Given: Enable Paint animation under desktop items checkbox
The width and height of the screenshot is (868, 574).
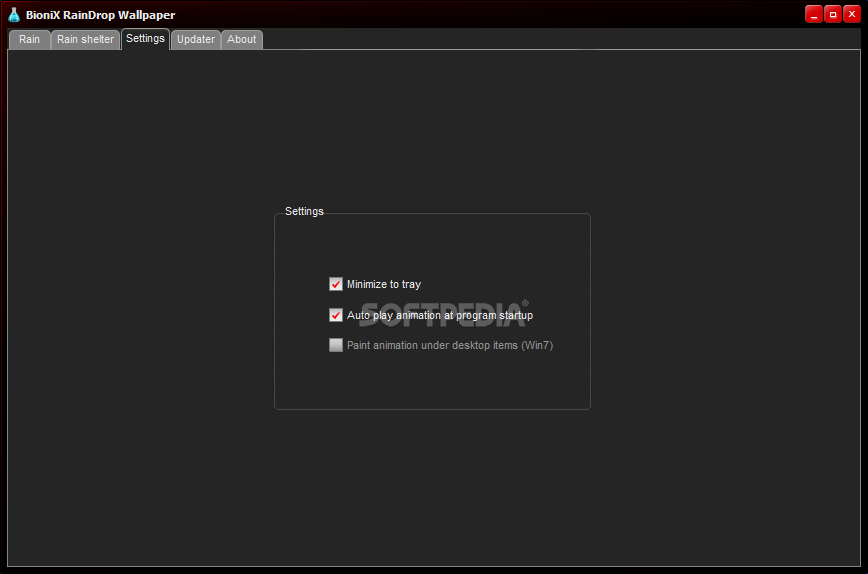Looking at the screenshot, I should tap(335, 345).
